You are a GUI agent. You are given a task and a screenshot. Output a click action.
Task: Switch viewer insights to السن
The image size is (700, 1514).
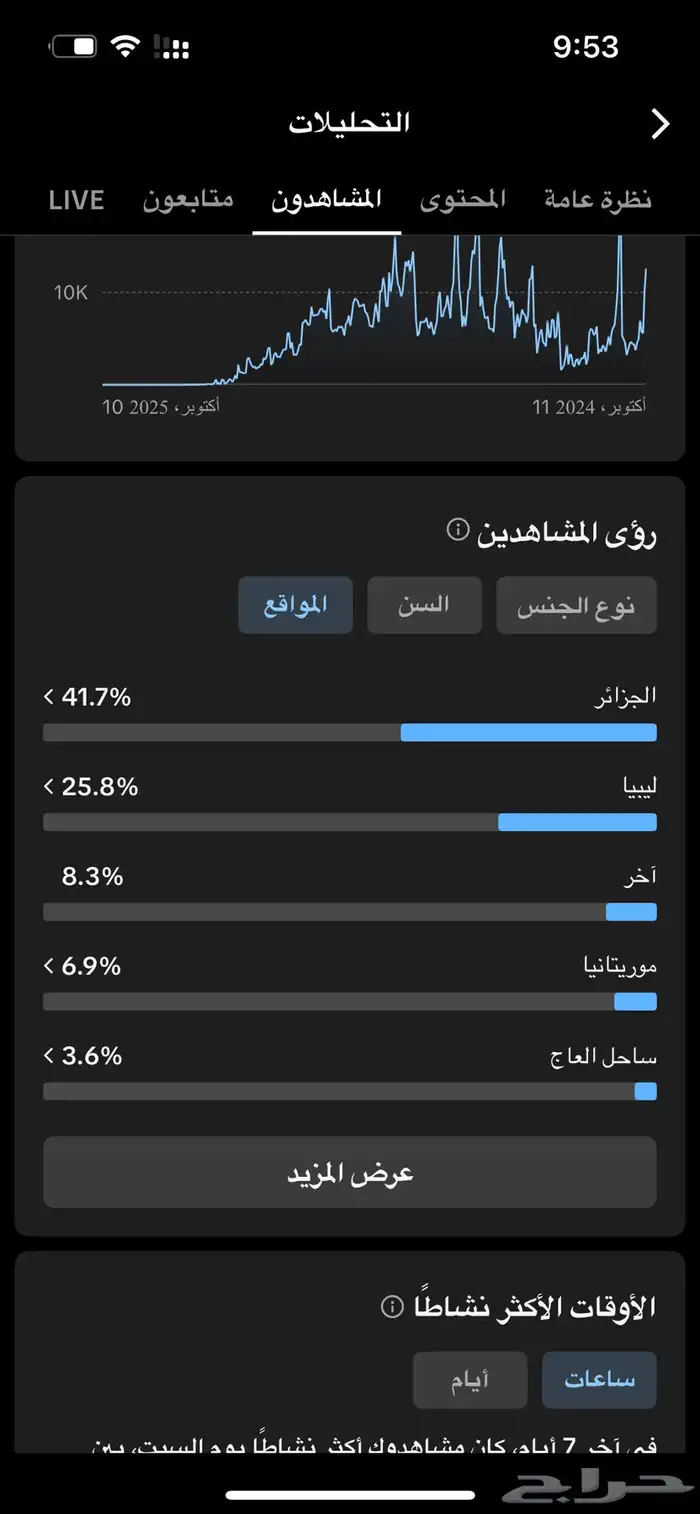[424, 605]
